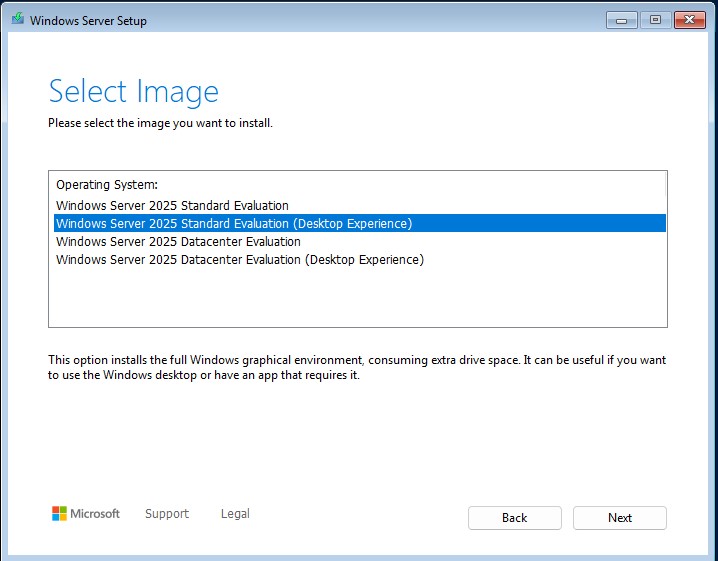
Task: Click the four-color Microsoft logo squares
Action: pyautogui.click(x=59, y=514)
